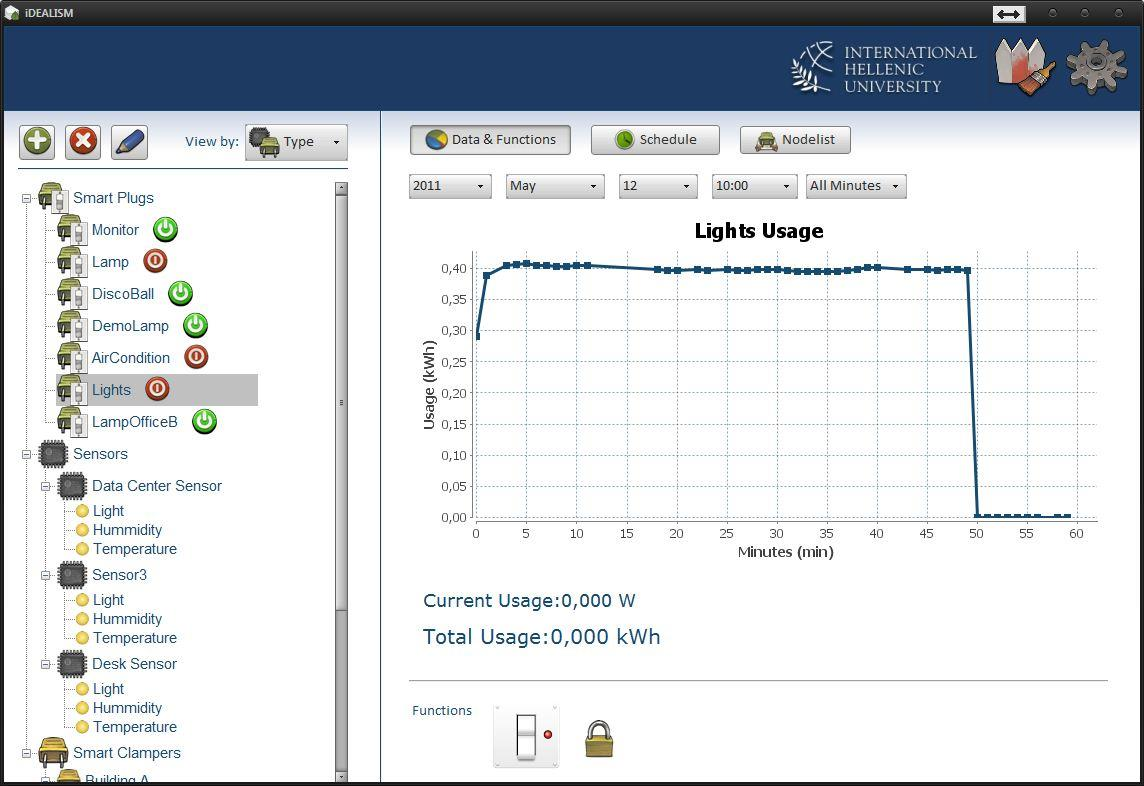Toggle the Lamp red power button

pos(155,261)
